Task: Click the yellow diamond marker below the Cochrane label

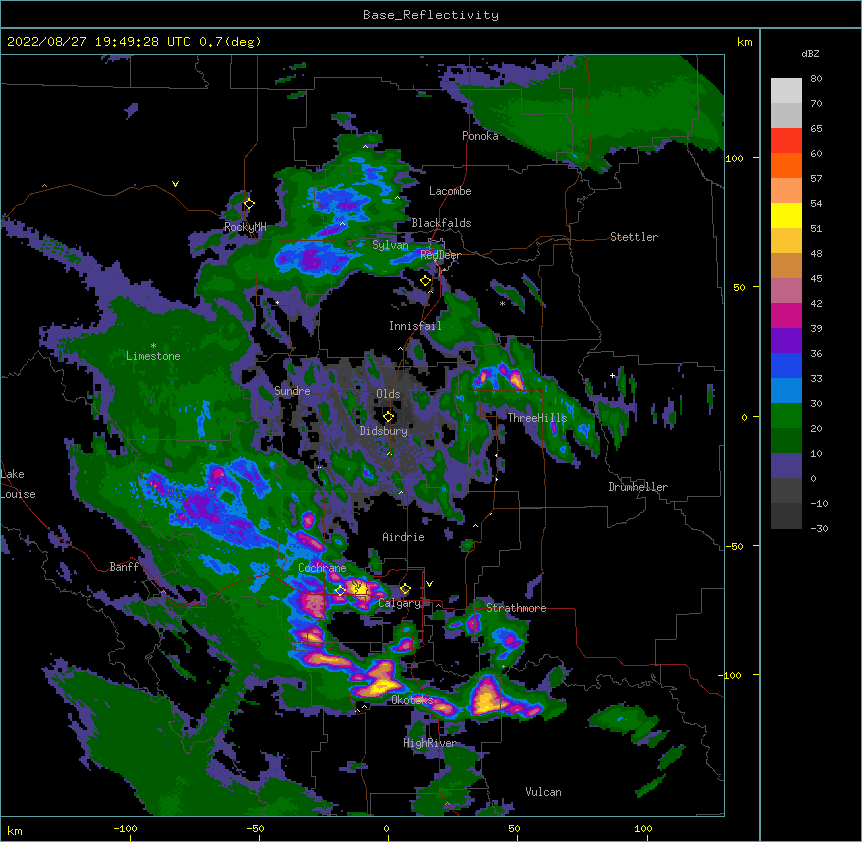Action: click(340, 591)
